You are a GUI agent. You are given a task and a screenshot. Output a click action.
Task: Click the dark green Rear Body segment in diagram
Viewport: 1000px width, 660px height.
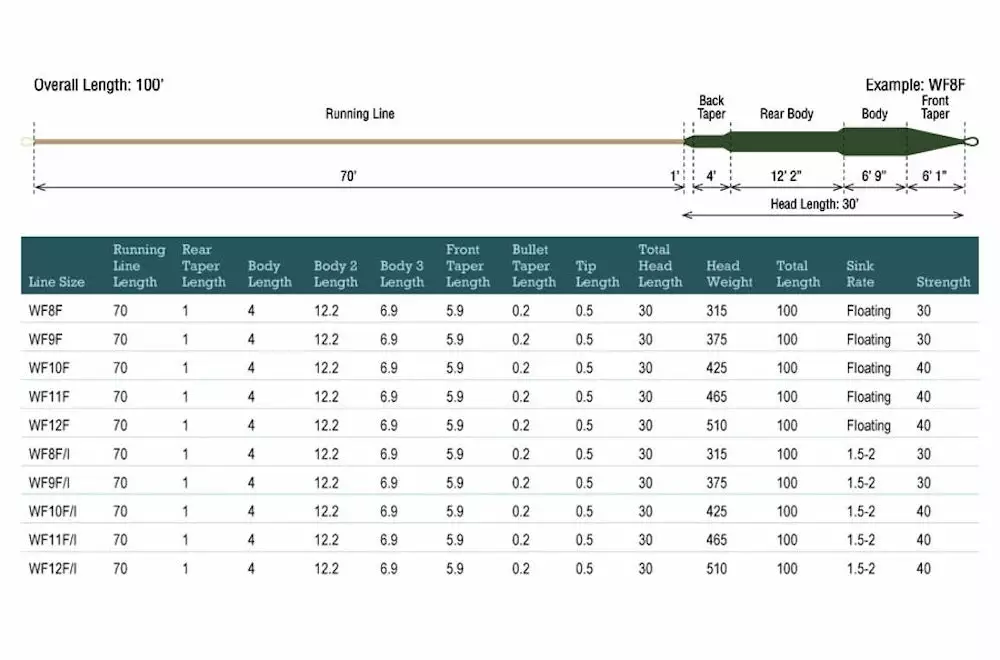[x=786, y=140]
